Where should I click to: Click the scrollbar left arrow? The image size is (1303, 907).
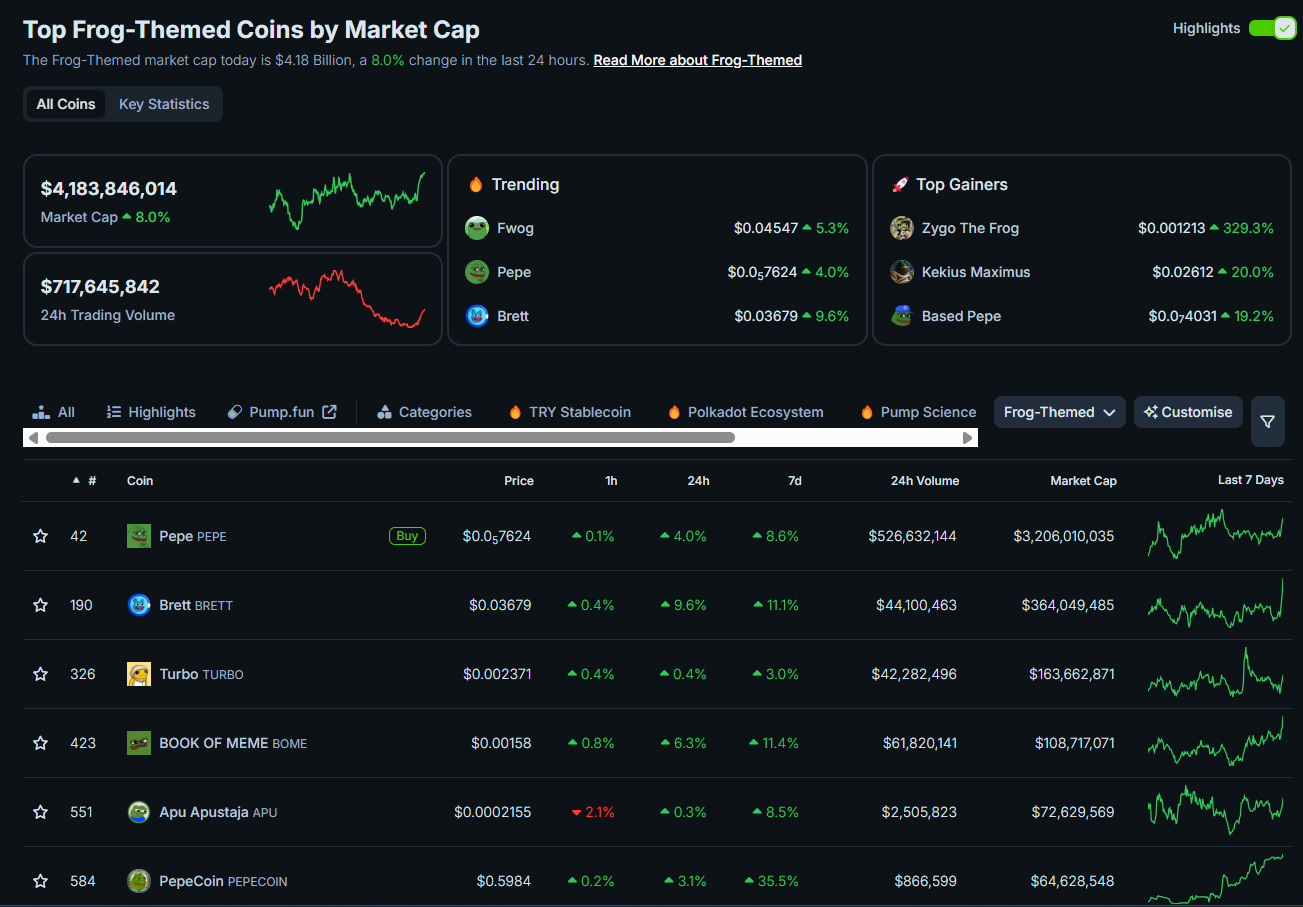tap(33, 438)
